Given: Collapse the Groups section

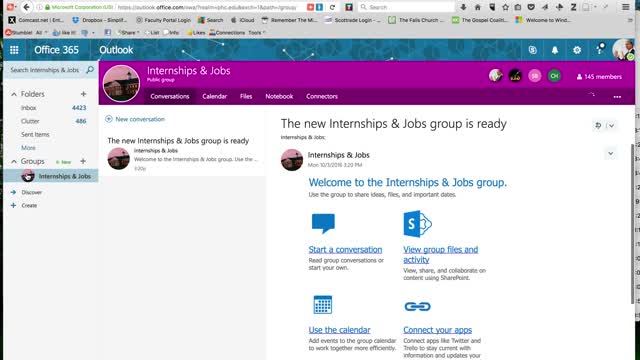Looking at the screenshot, I should coord(14,162).
